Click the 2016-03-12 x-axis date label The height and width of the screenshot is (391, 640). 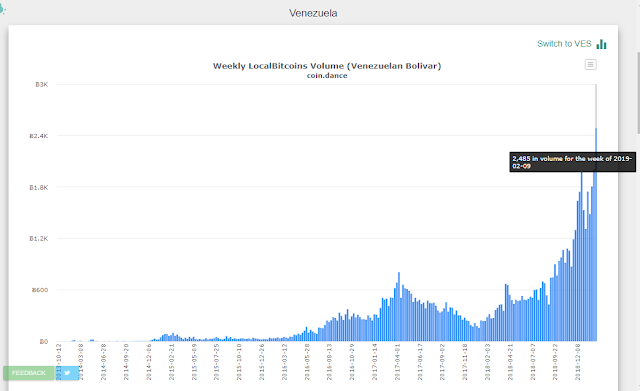(284, 362)
